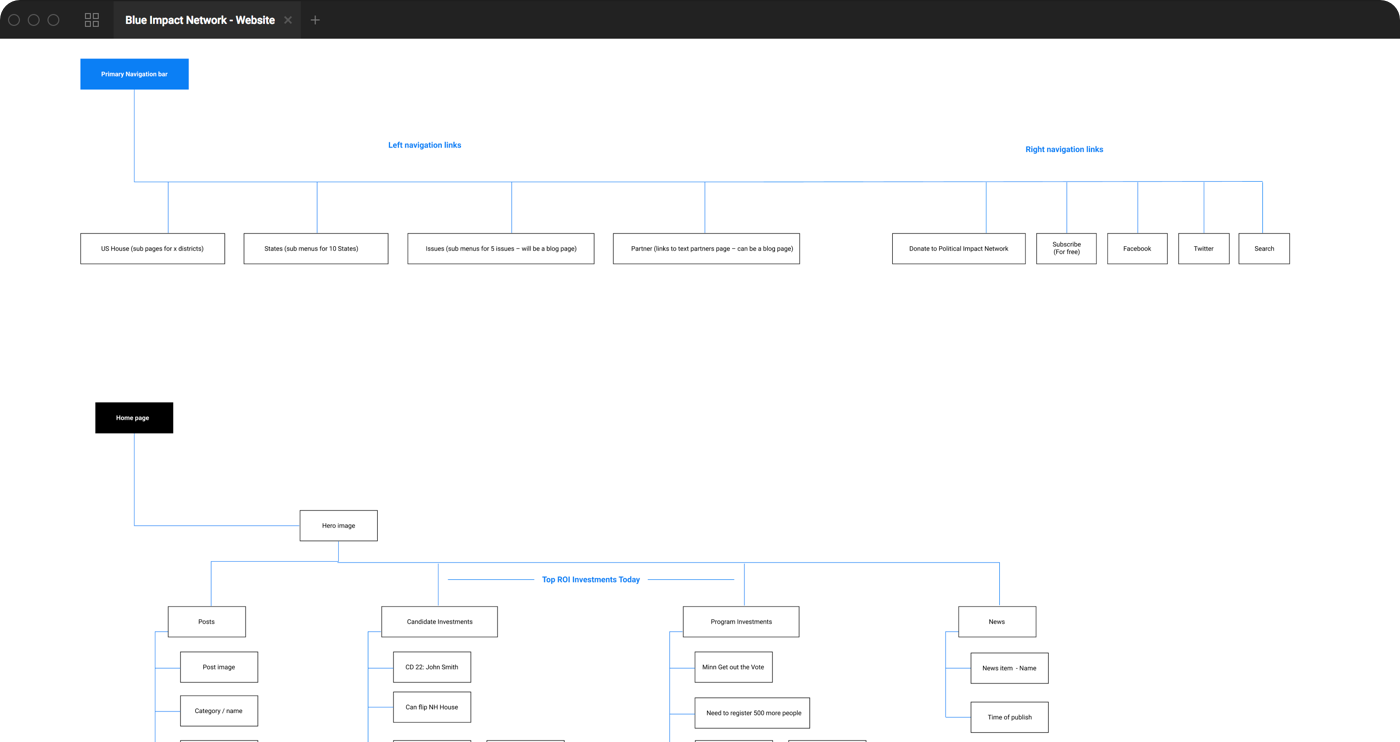The width and height of the screenshot is (1400, 742).
Task: Open the grid view icon in title bar
Action: tap(92, 20)
